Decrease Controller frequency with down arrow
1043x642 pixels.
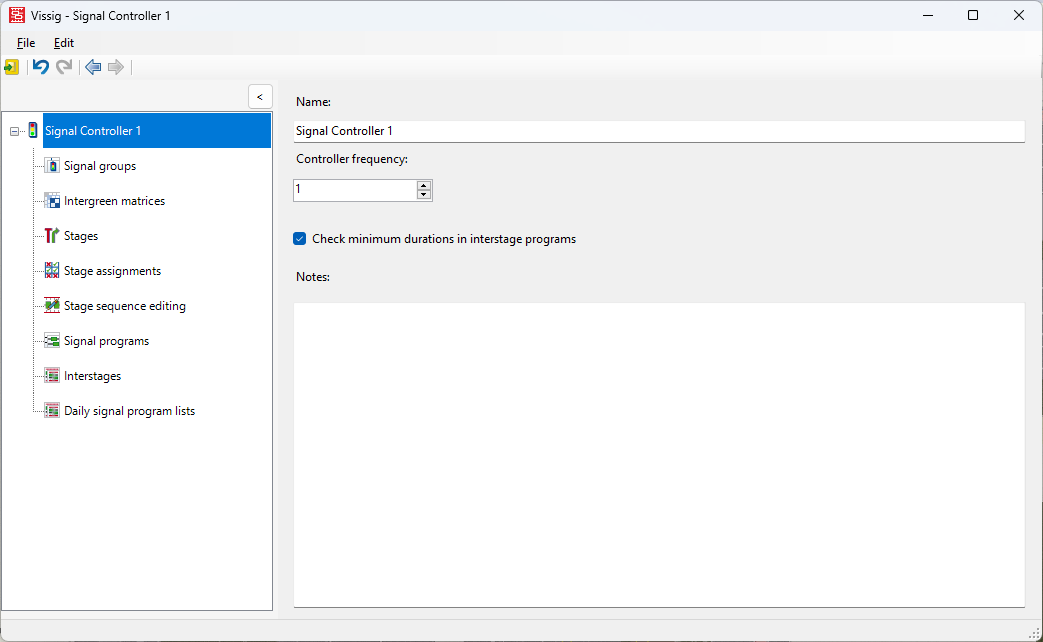click(424, 195)
